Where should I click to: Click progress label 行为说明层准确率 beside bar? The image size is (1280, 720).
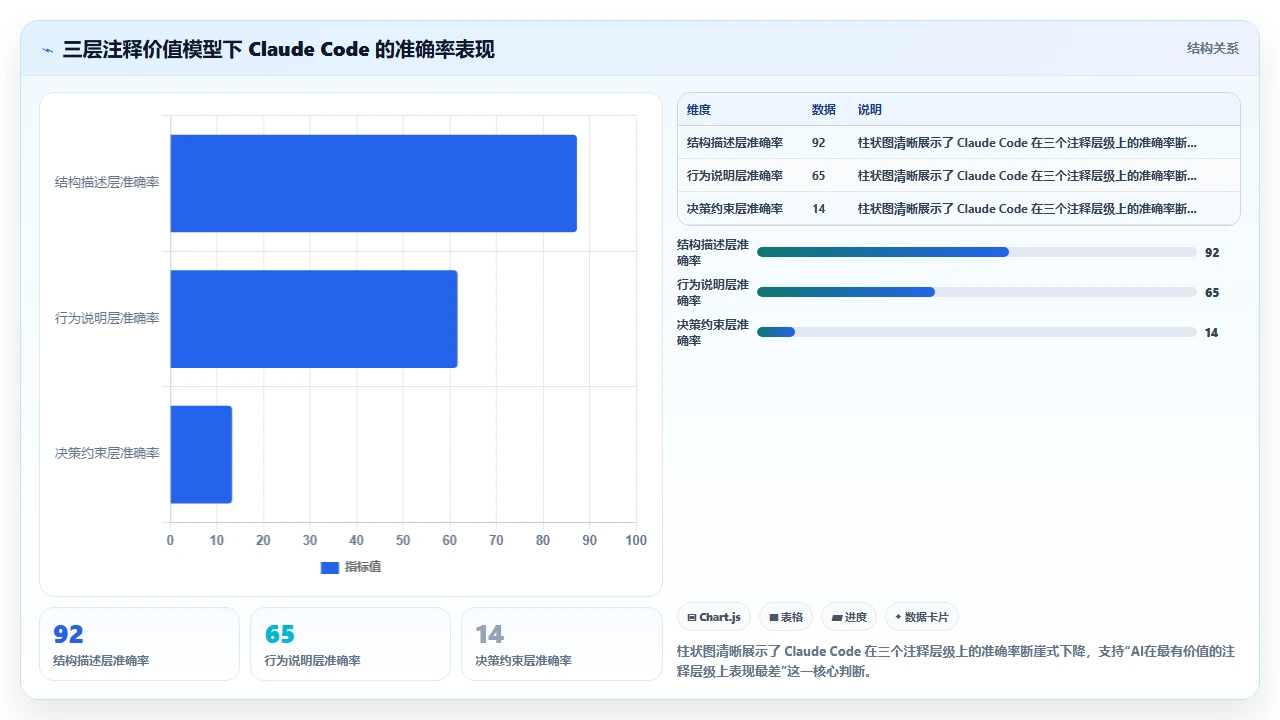tap(713, 292)
